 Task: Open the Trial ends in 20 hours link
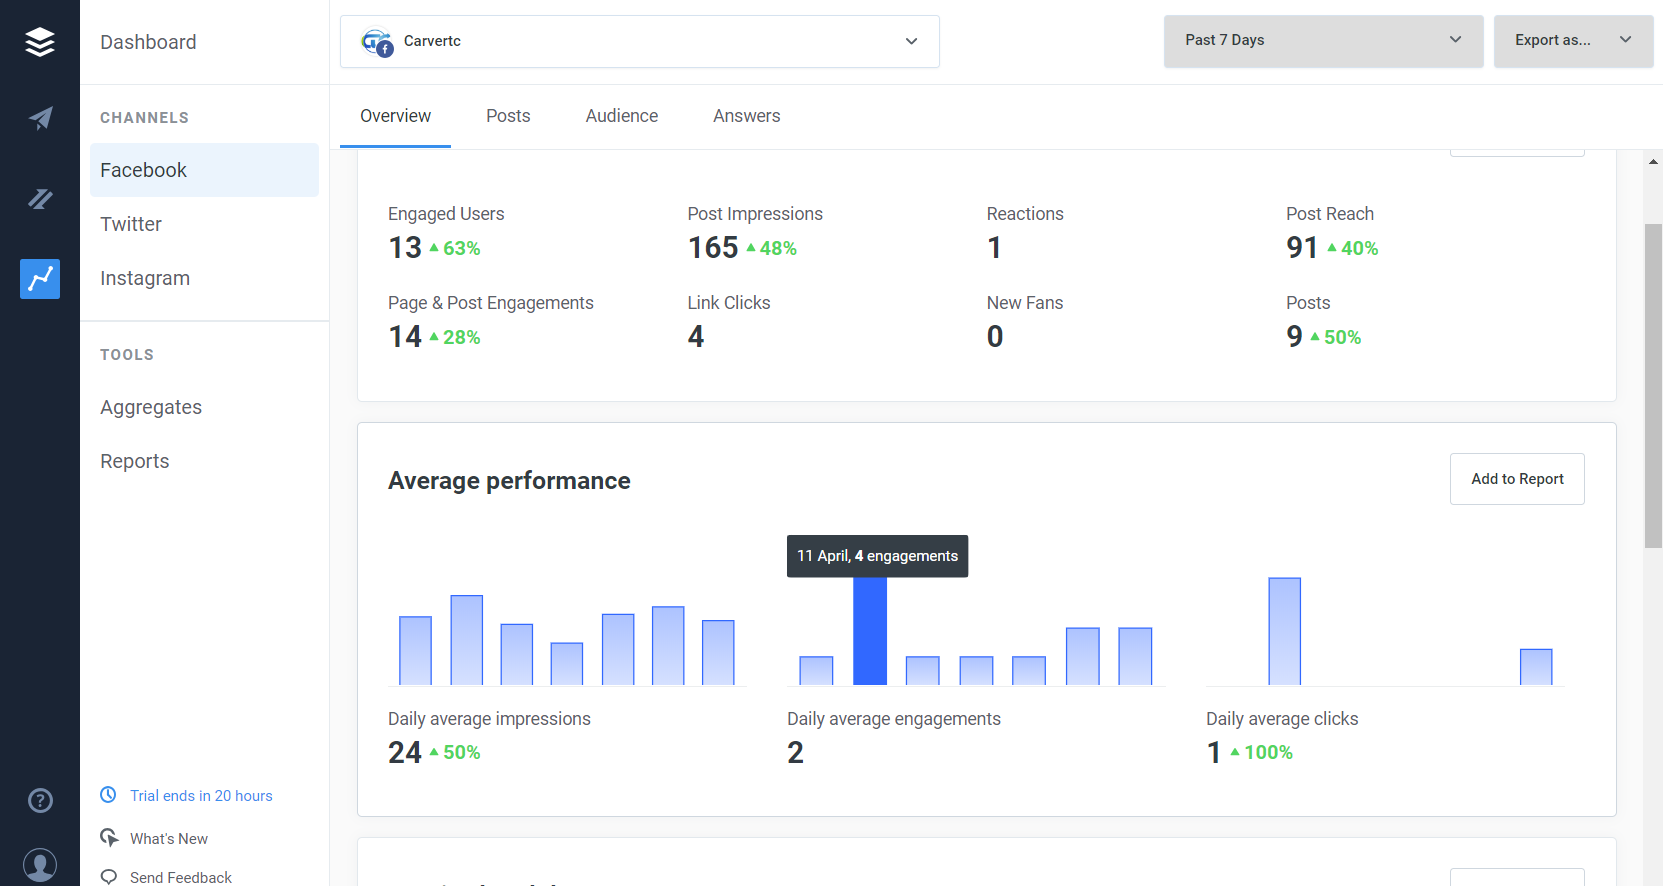201,796
